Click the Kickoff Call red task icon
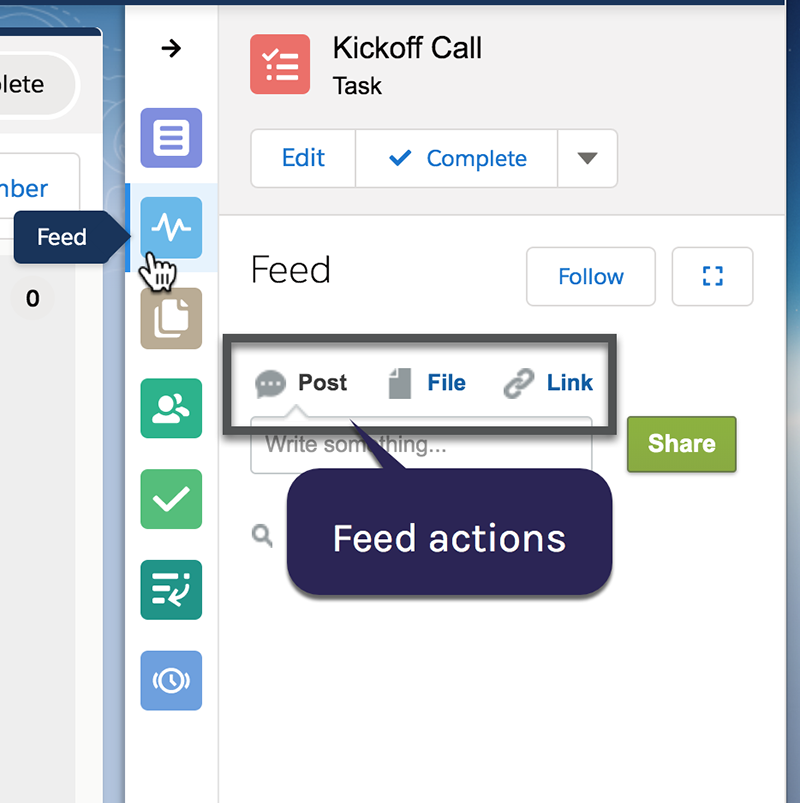Screen dimensions: 800x803 click(280, 64)
